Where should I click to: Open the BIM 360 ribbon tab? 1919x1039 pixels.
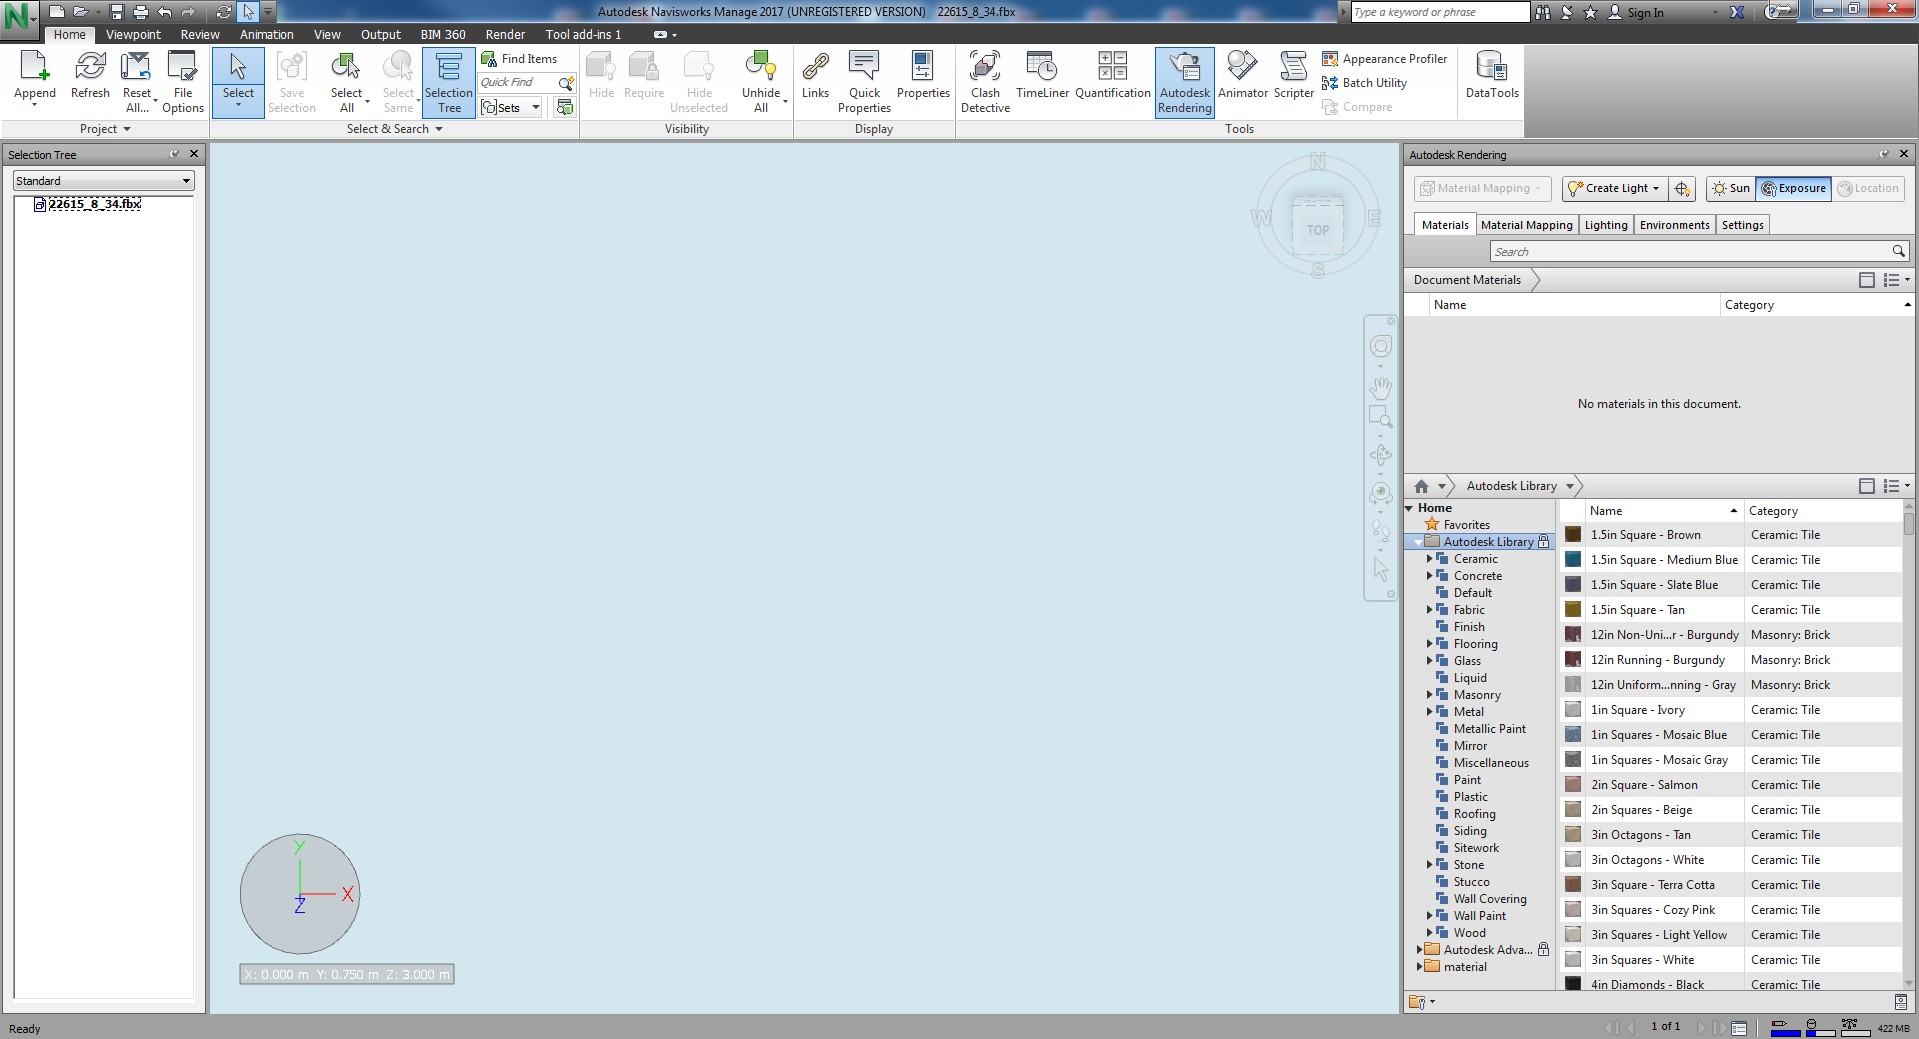pyautogui.click(x=443, y=34)
